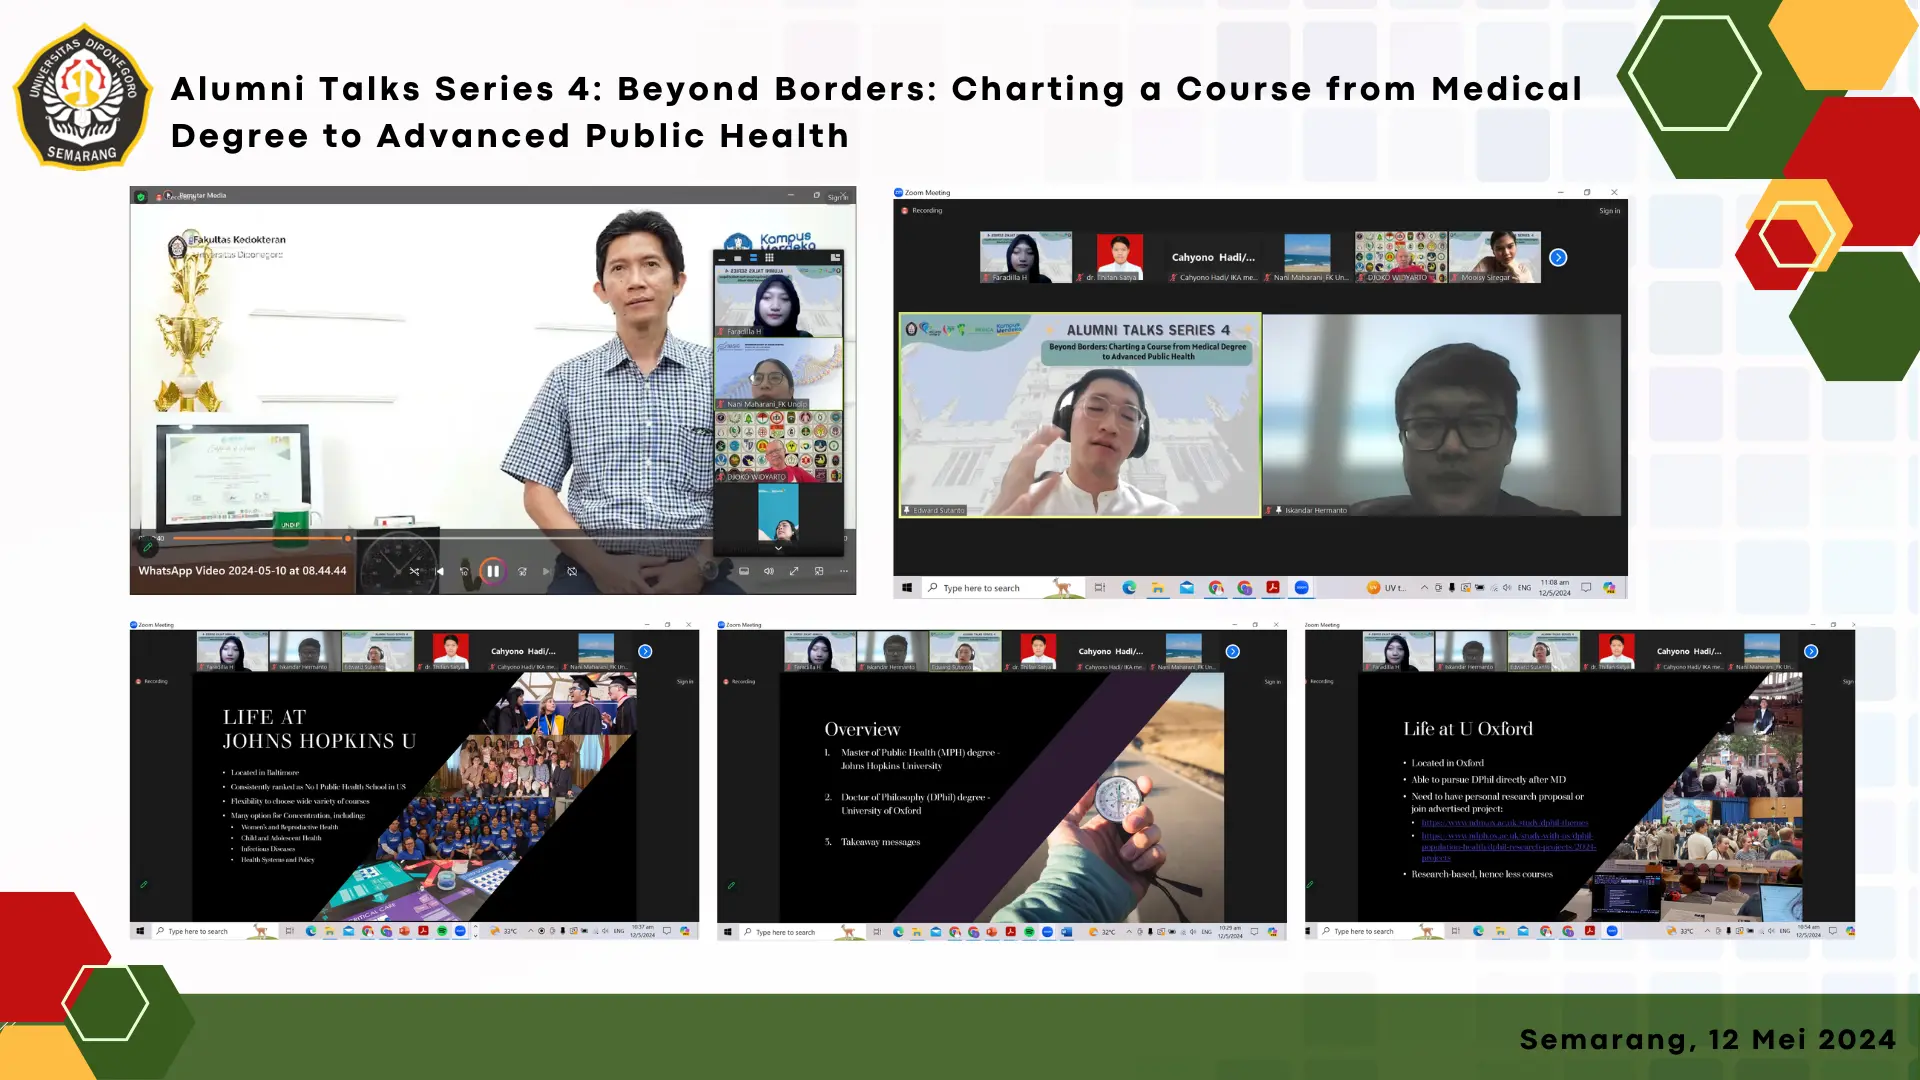This screenshot has height=1080, width=1920.
Task: Toggle subtitles in the media player
Action: [x=743, y=571]
